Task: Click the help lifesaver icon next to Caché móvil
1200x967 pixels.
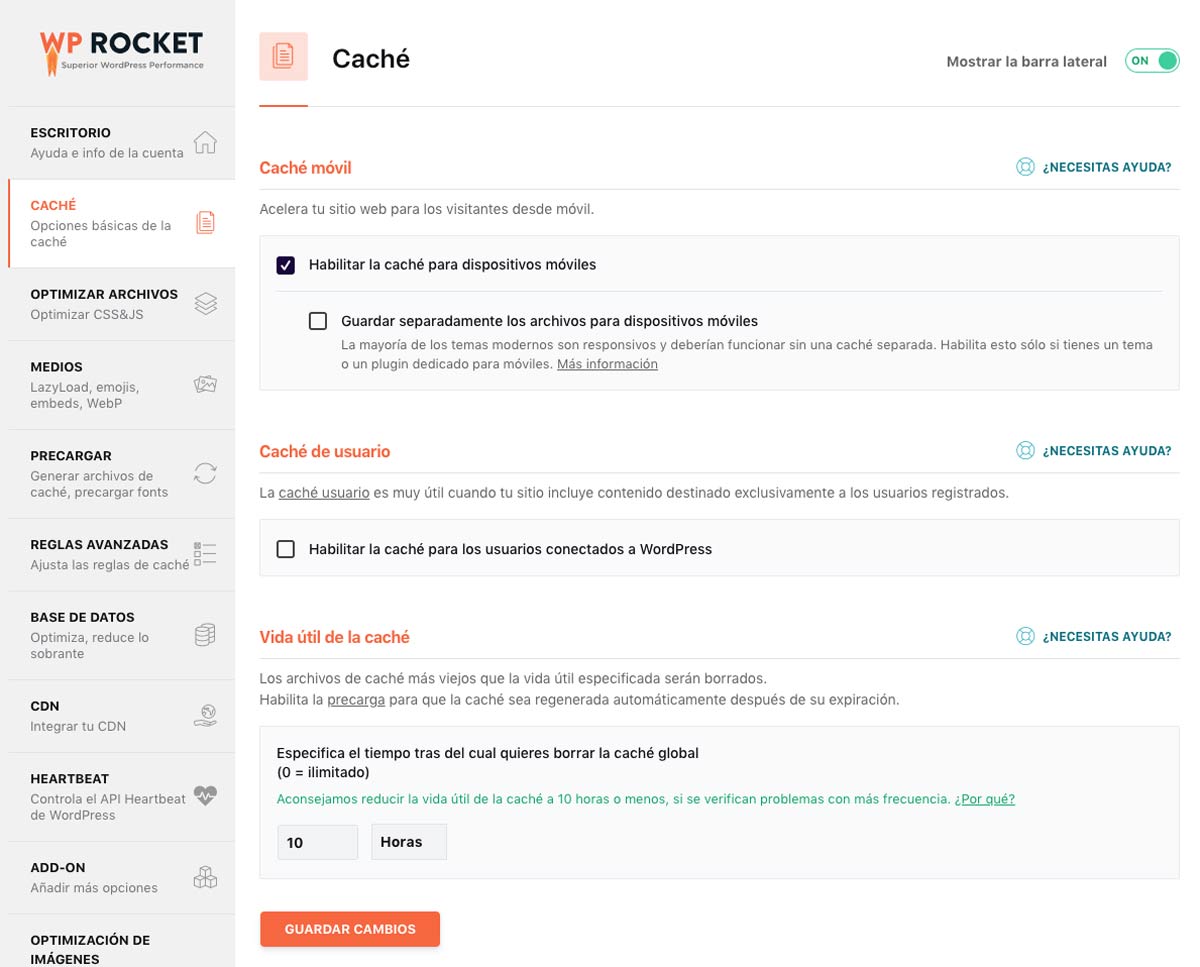Action: (1025, 167)
